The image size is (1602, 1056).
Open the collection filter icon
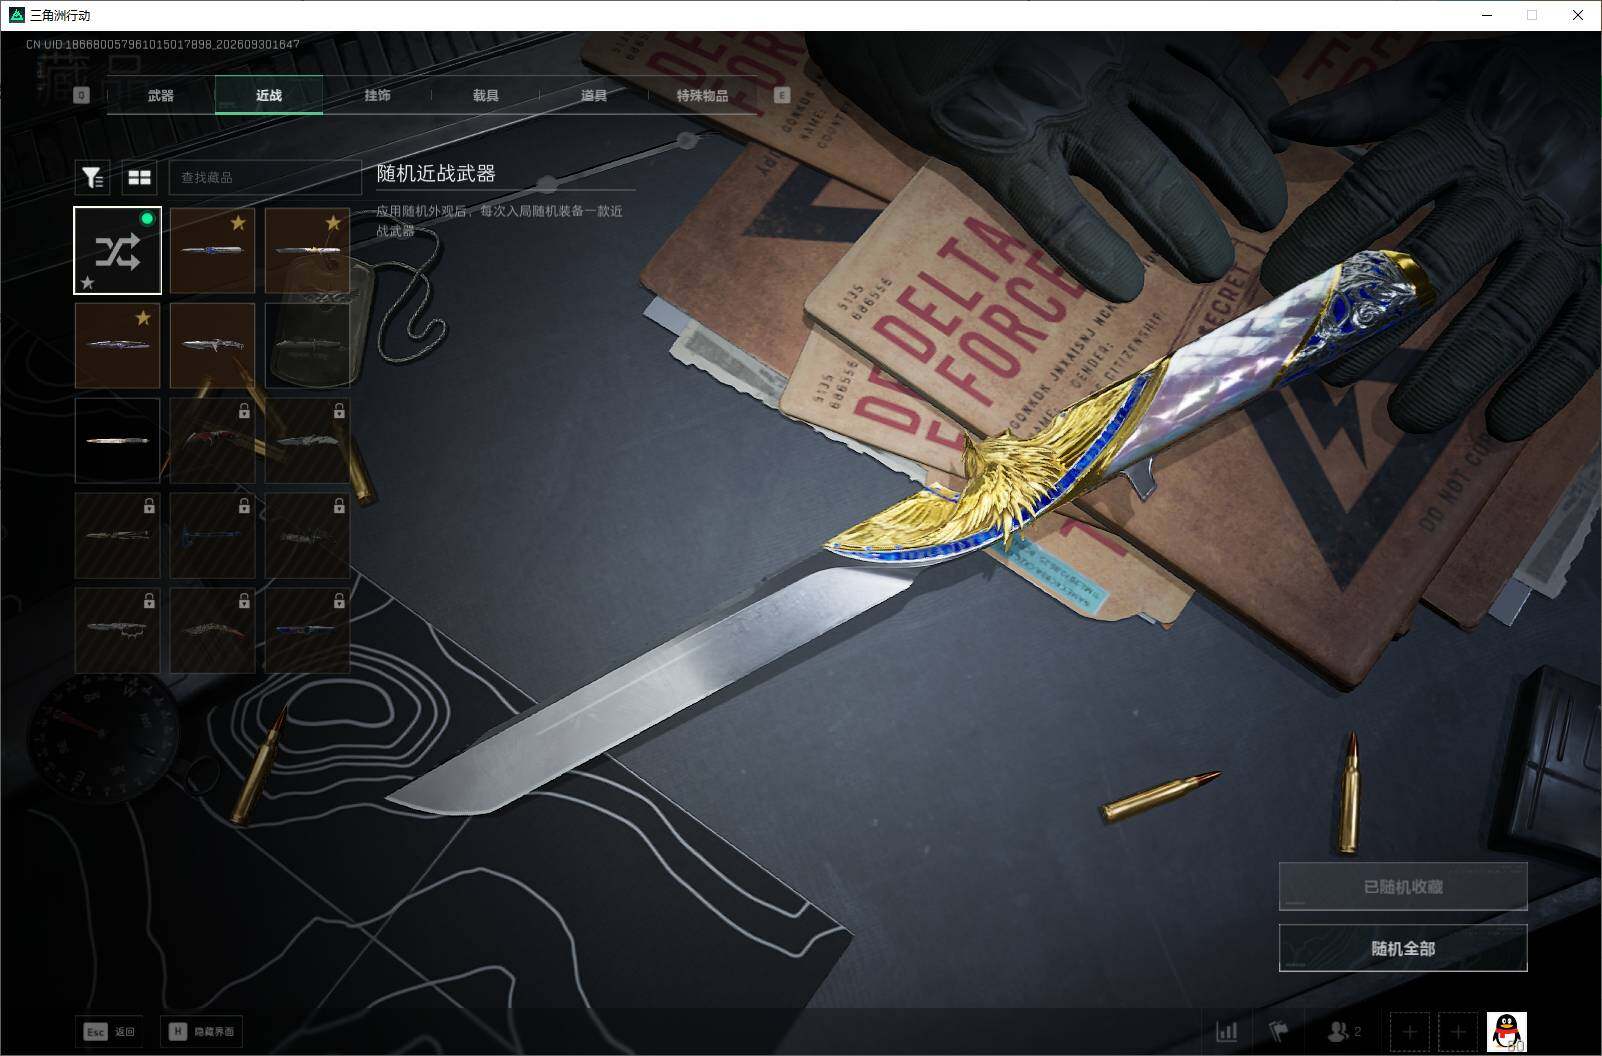click(x=92, y=177)
